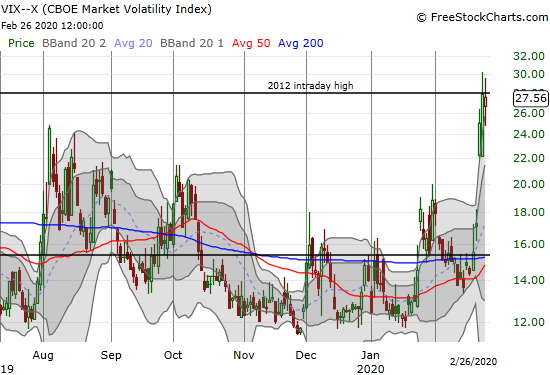Click the Feb 26 2020 12:00:00 timestamp
The width and height of the screenshot is (550, 375).
pos(52,26)
